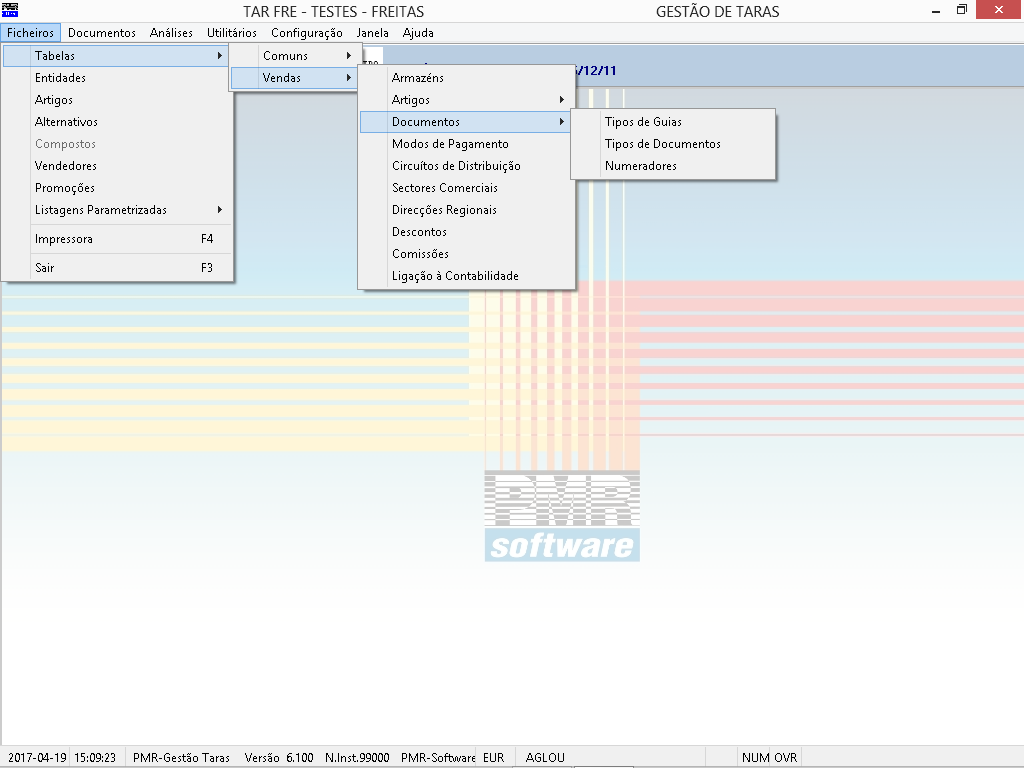The width and height of the screenshot is (1024, 768).
Task: Open the Análises menu
Action: [171, 33]
